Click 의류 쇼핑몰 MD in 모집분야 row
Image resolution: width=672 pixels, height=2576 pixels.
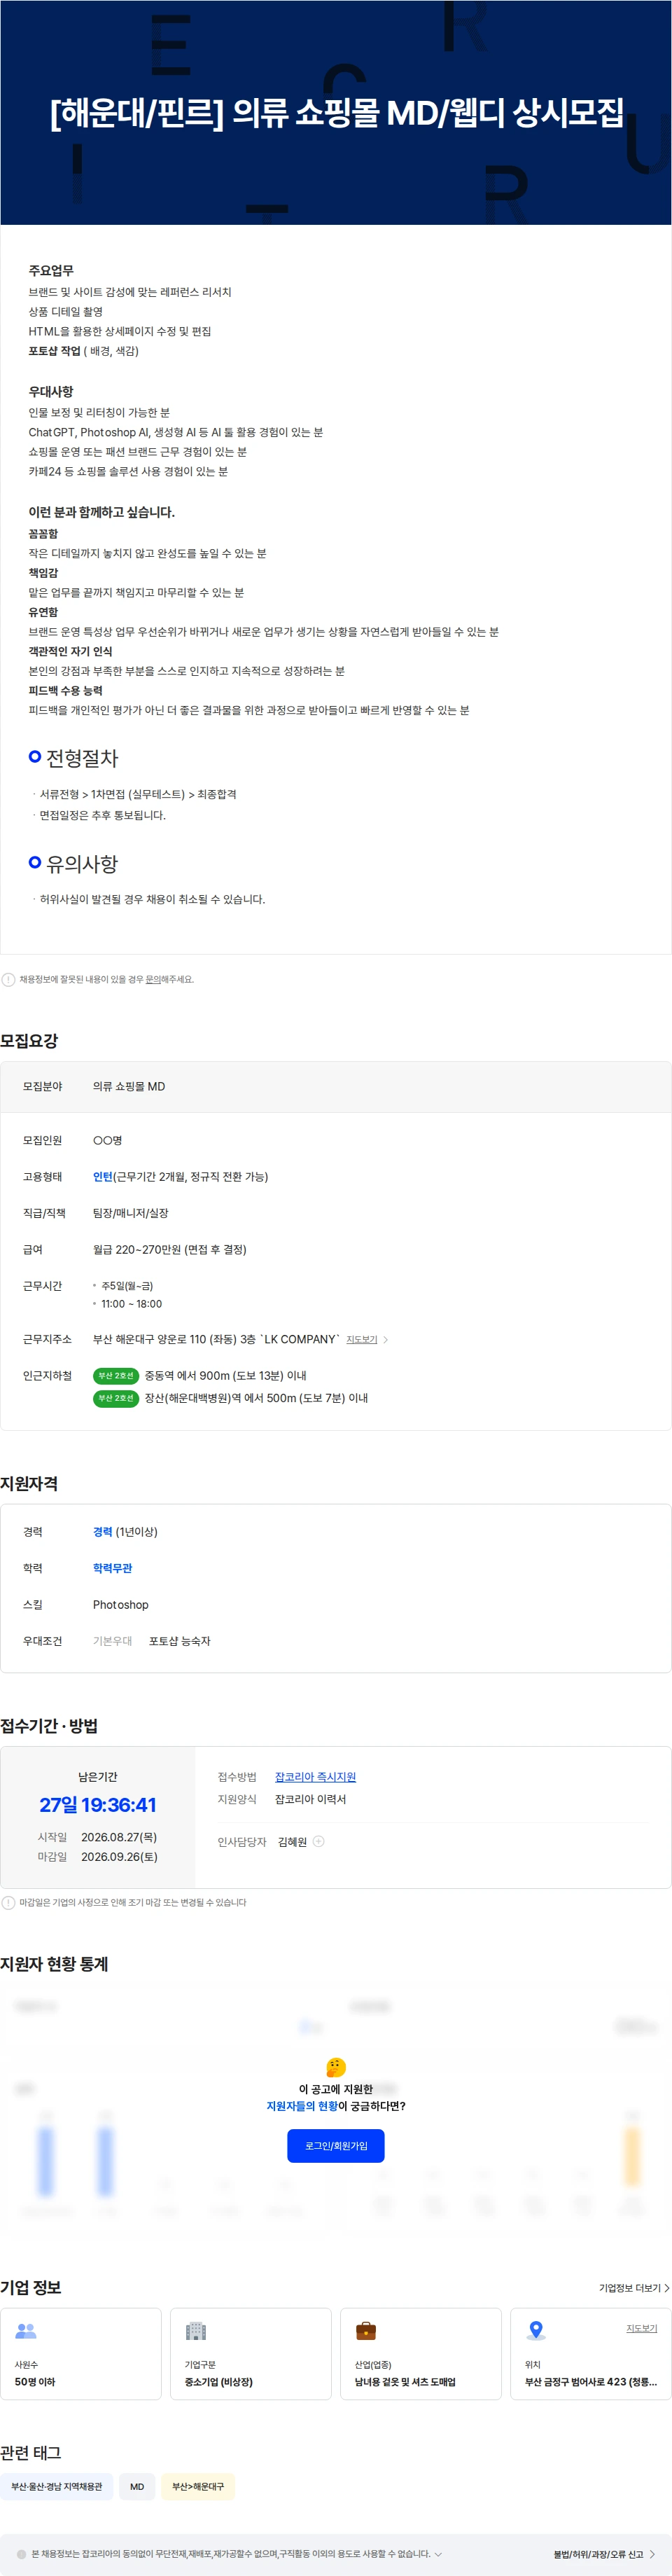click(x=129, y=1086)
